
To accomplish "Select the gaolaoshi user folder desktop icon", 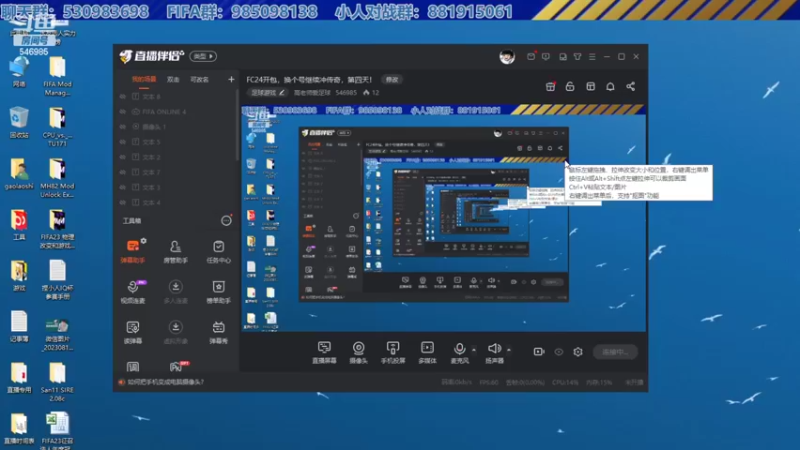I will pyautogui.click(x=19, y=174).
